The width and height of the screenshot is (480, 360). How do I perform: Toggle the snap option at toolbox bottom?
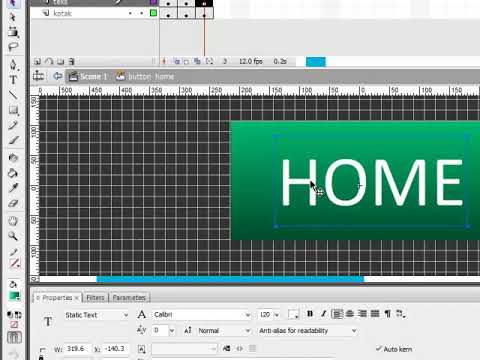click(x=14, y=338)
